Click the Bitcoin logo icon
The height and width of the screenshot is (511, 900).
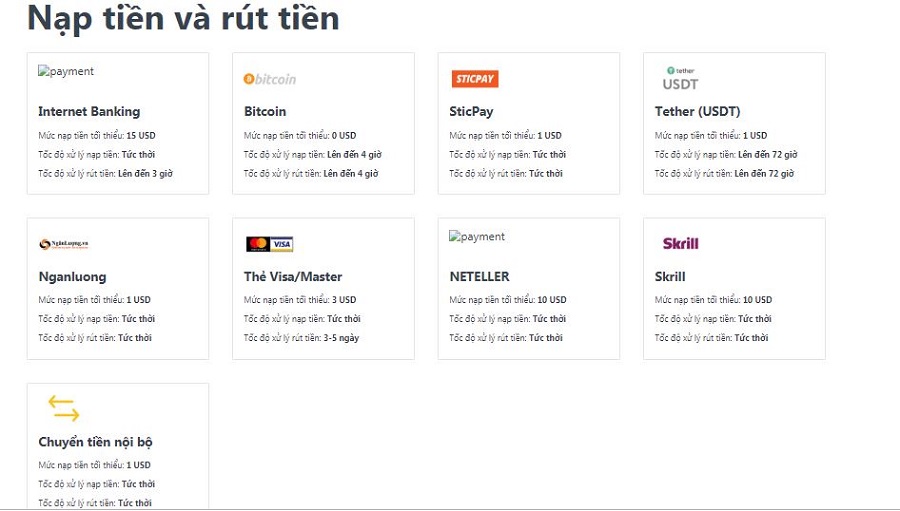click(x=270, y=79)
